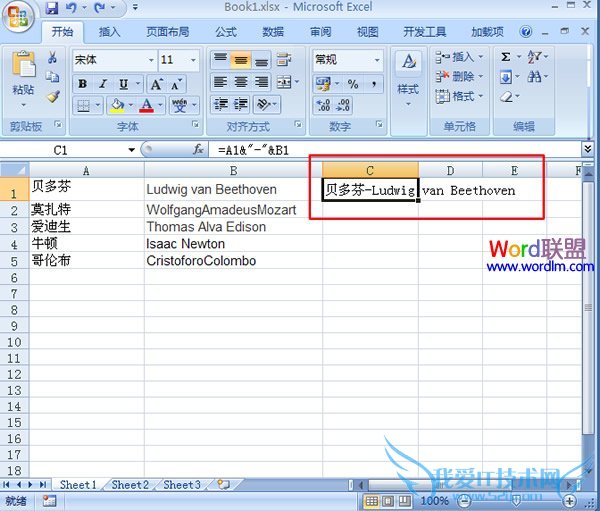
Task: Save workbook using Quick Access icon
Action: 52,8
